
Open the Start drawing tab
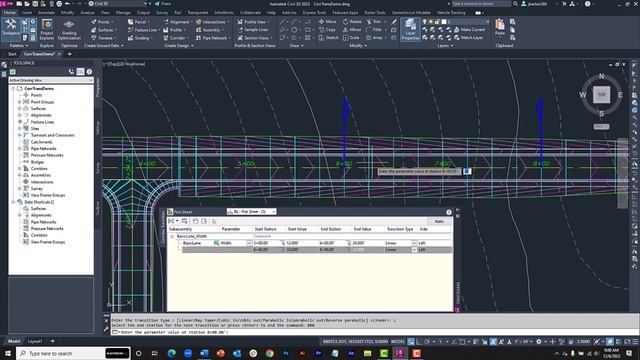click(x=12, y=54)
